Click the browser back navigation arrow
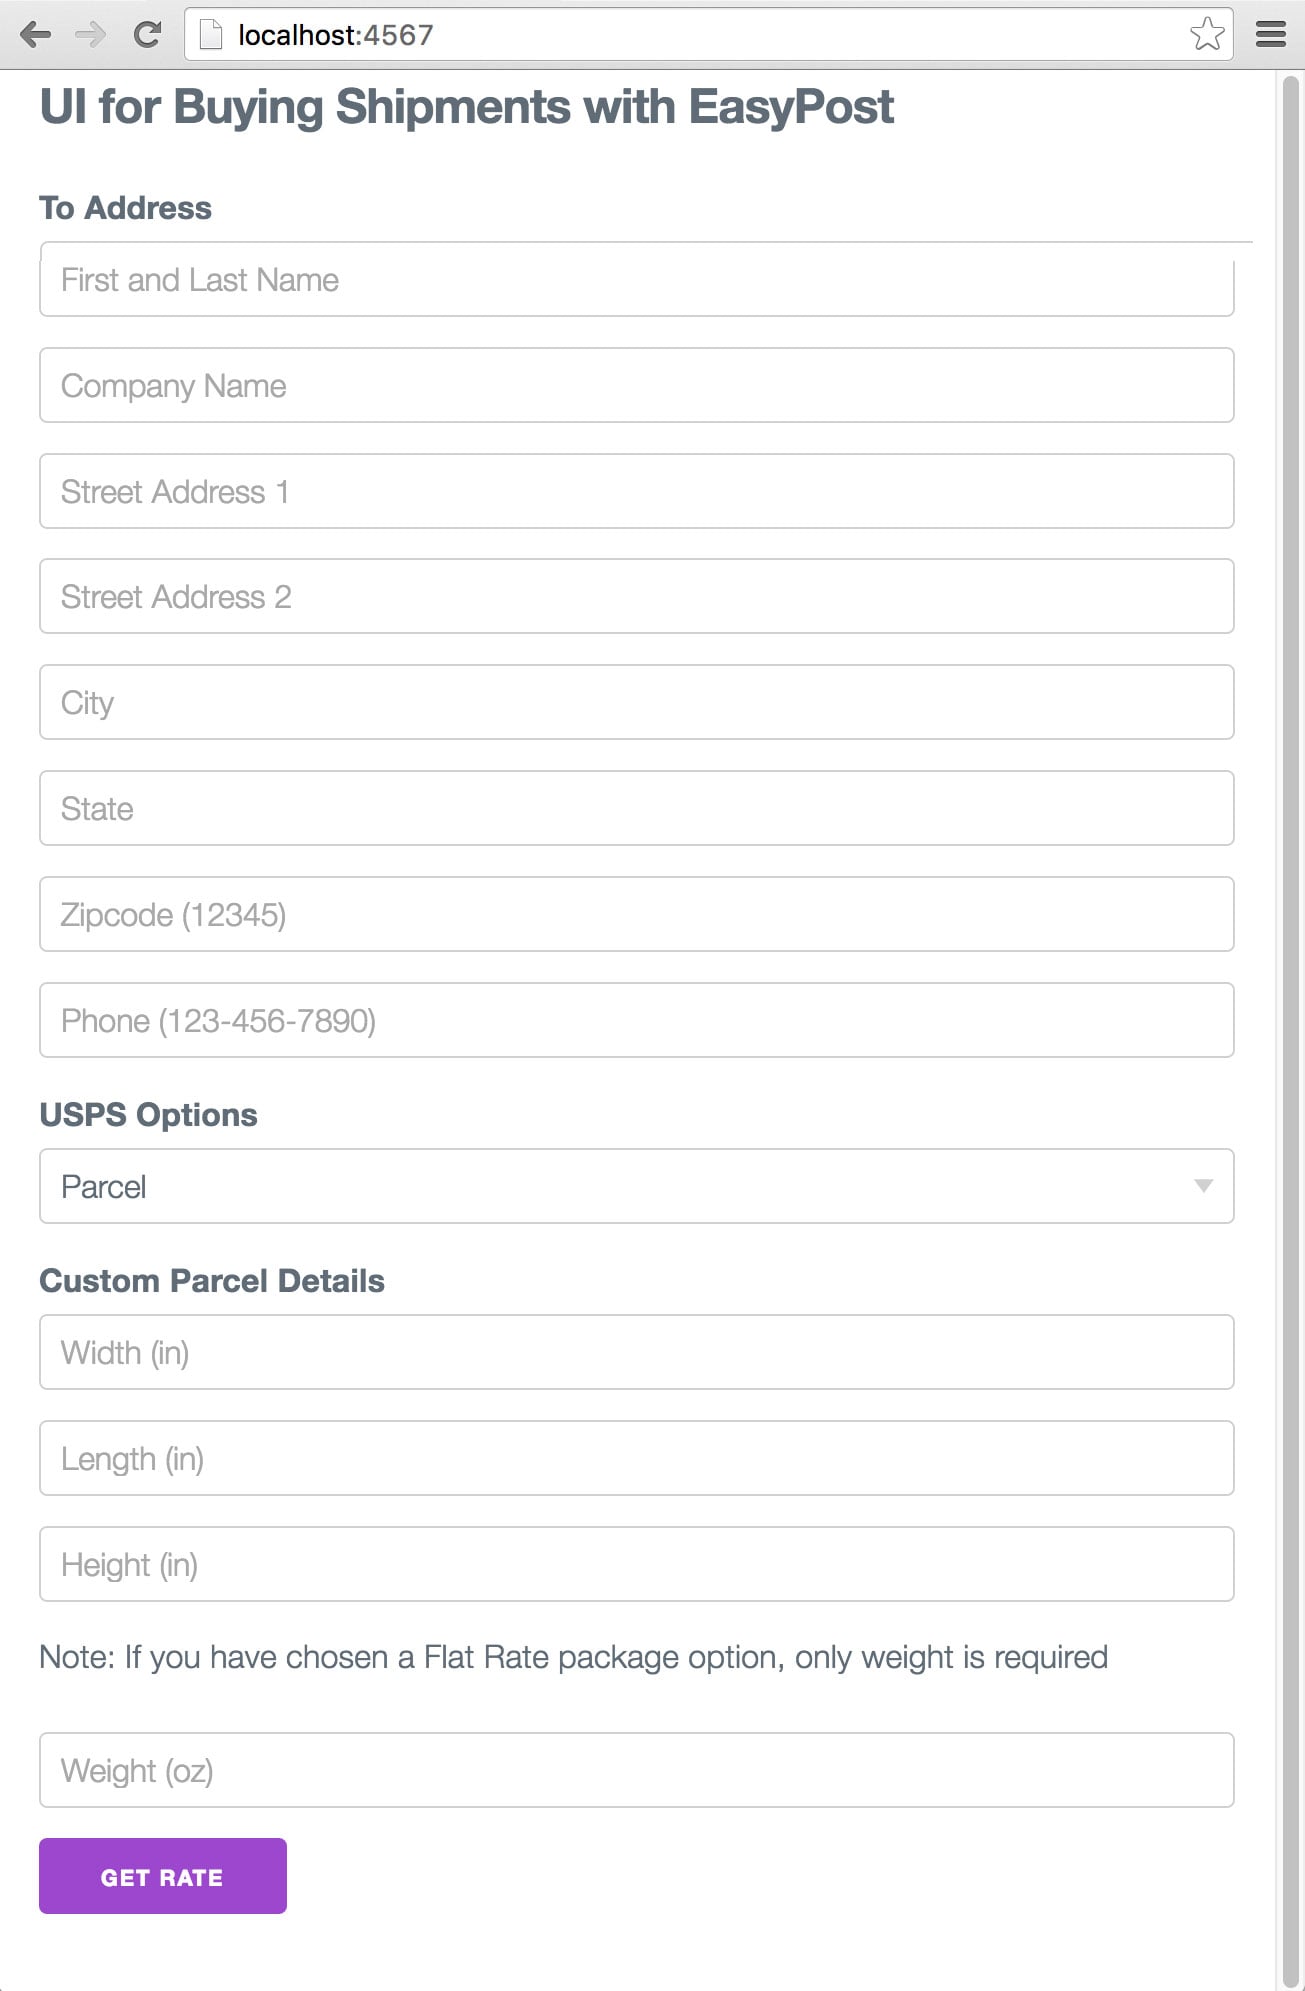The width and height of the screenshot is (1305, 1991). pos(36,34)
